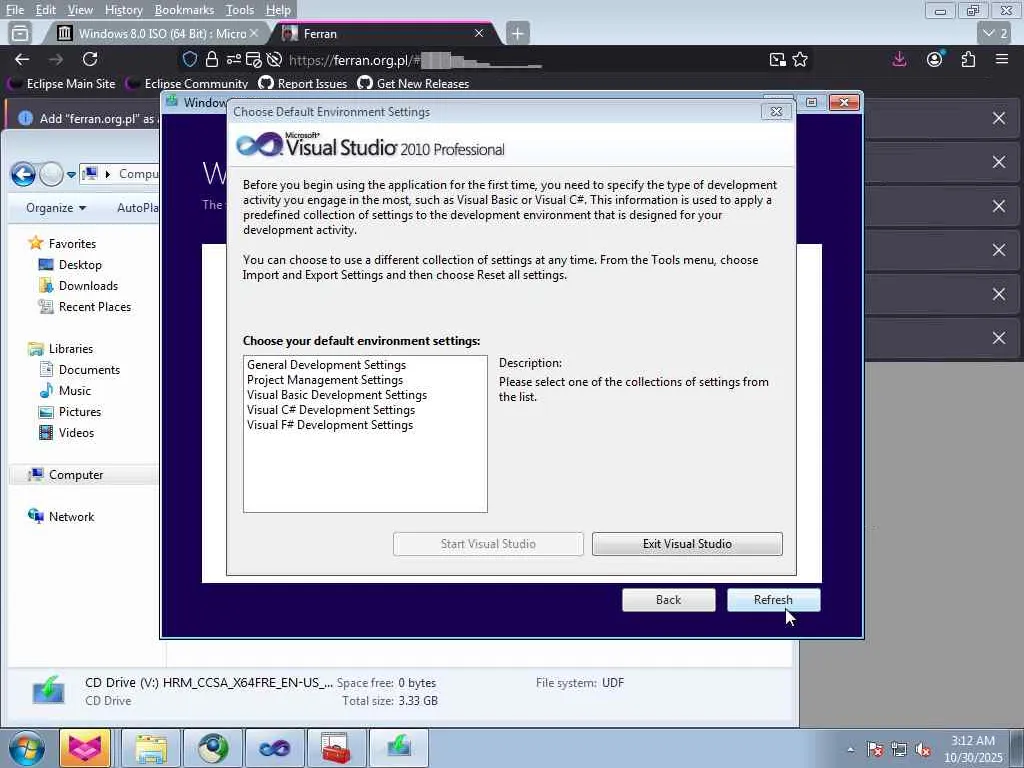
Task: Open the Tools menu
Action: [x=239, y=10]
